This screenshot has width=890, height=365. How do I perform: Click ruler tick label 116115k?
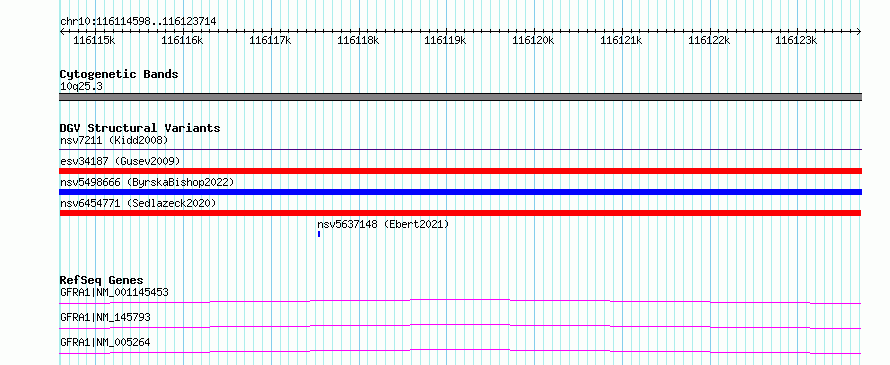(95, 40)
